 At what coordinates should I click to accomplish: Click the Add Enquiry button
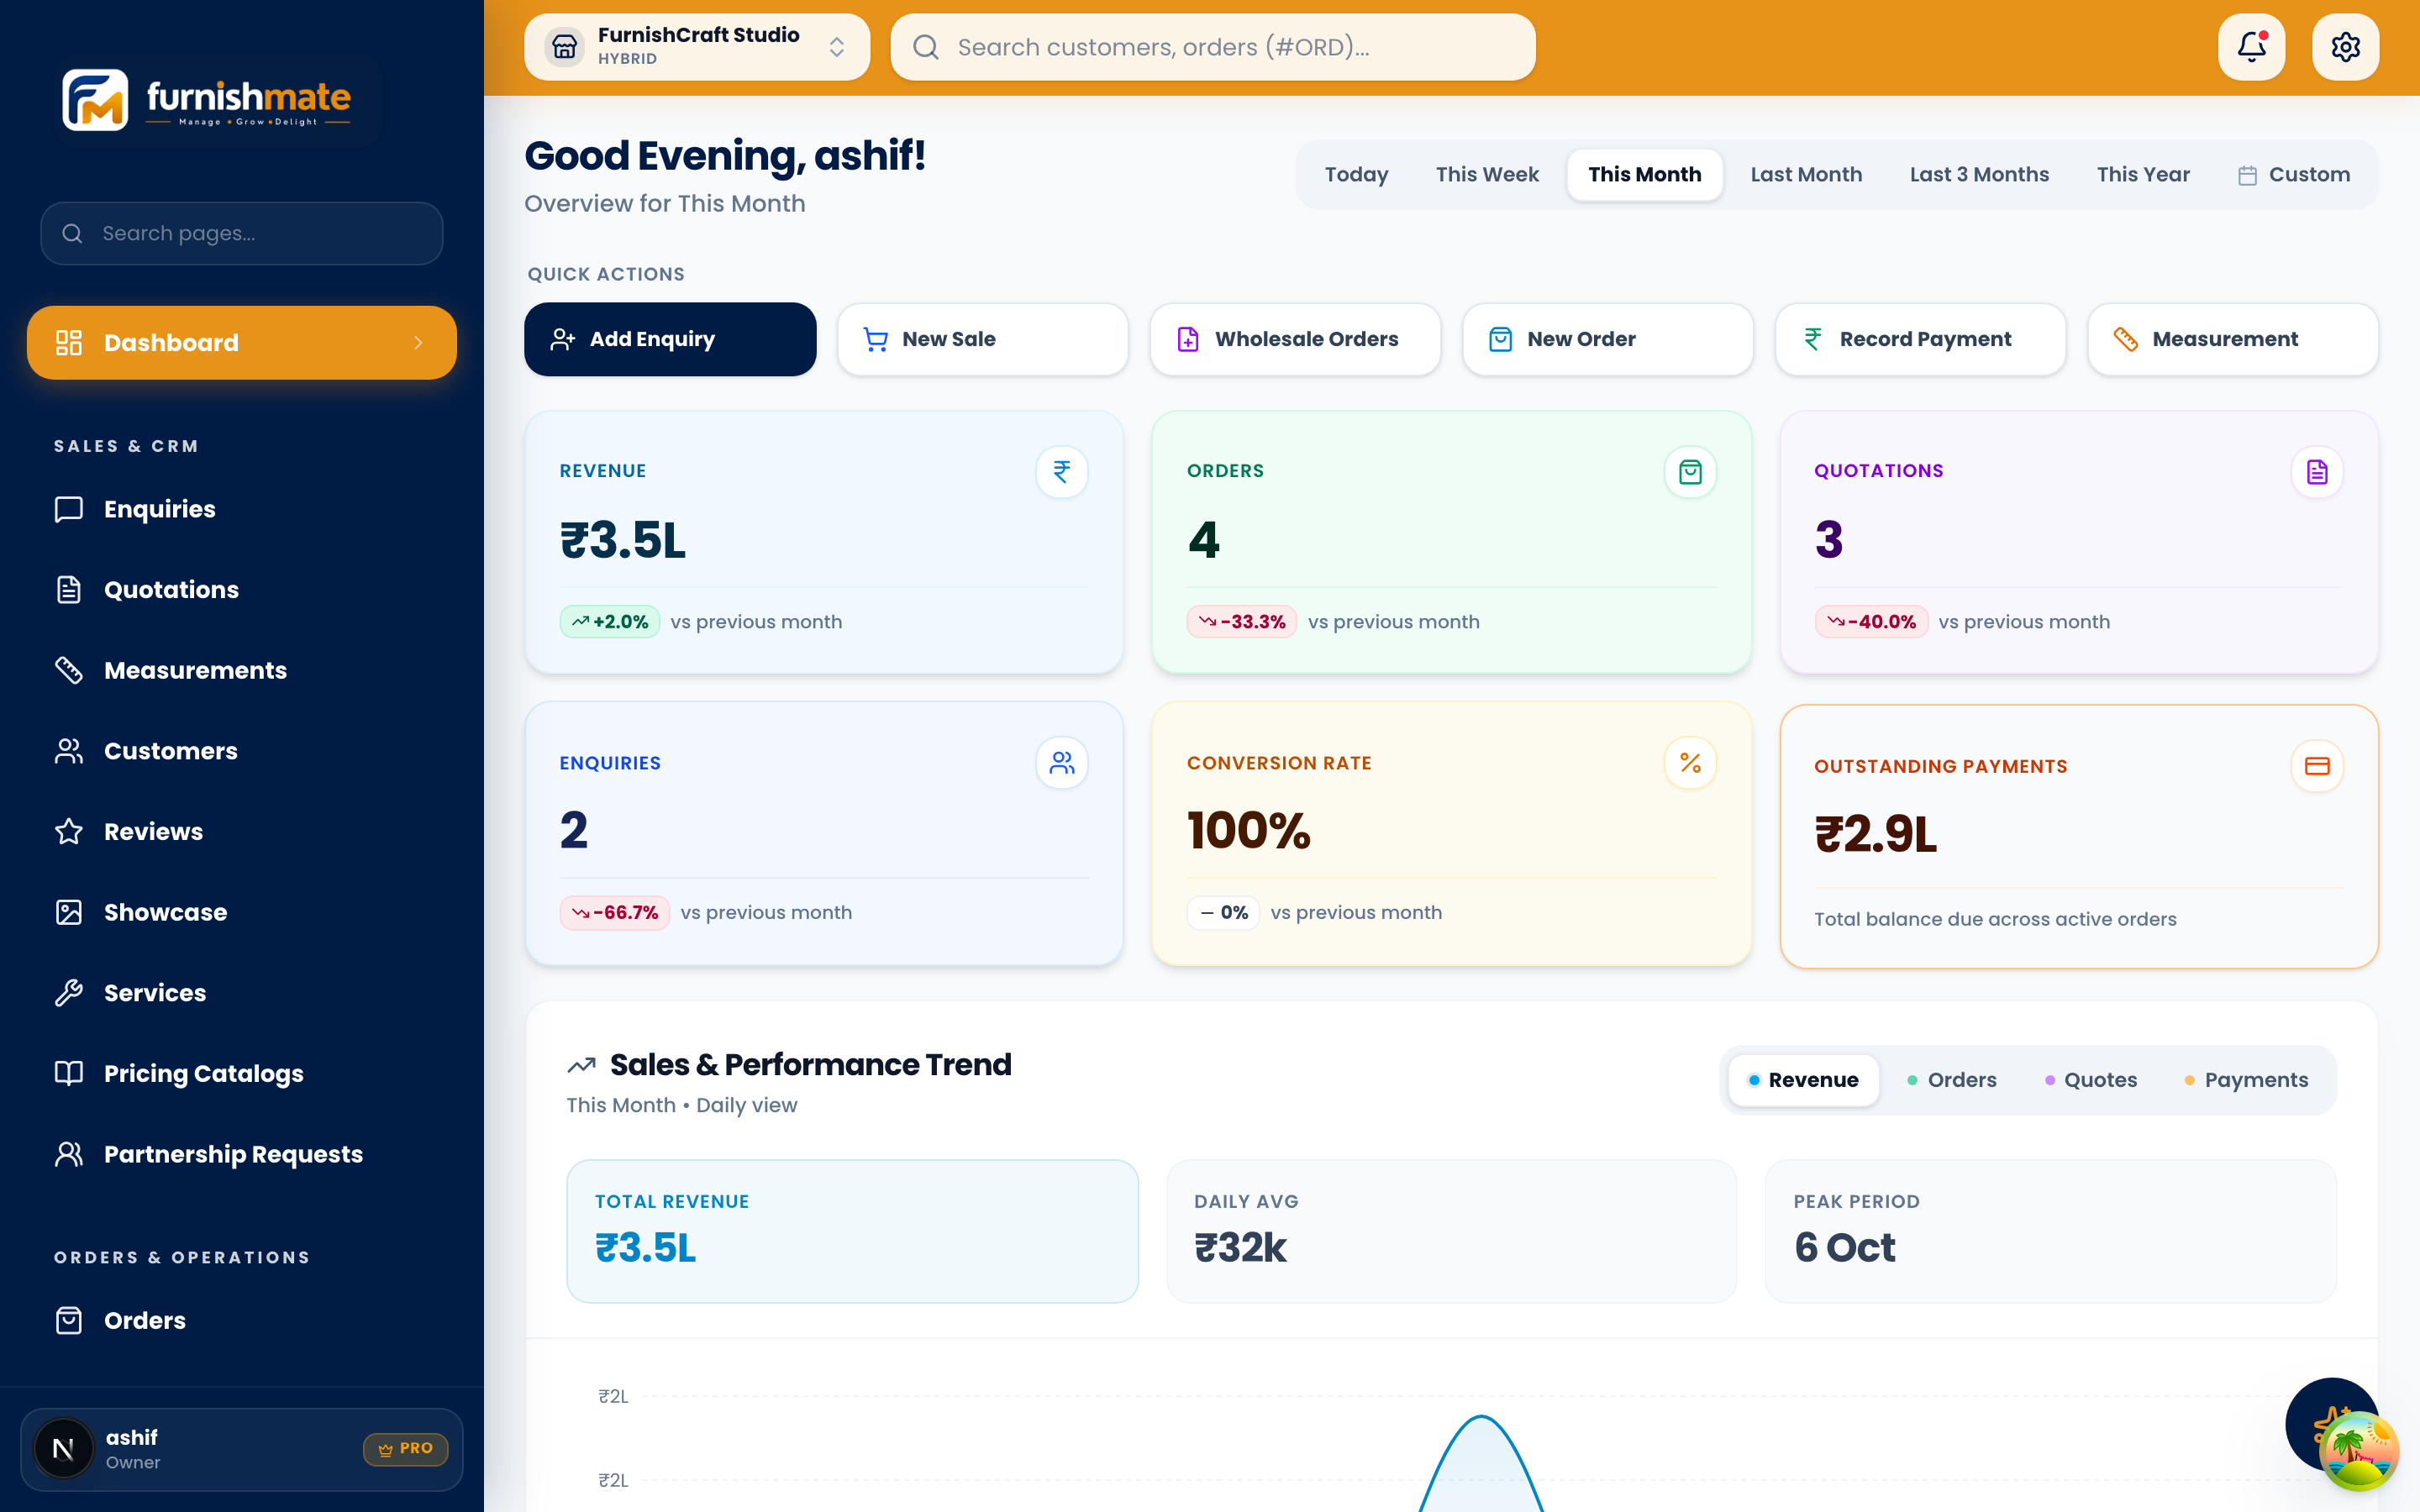(670, 339)
